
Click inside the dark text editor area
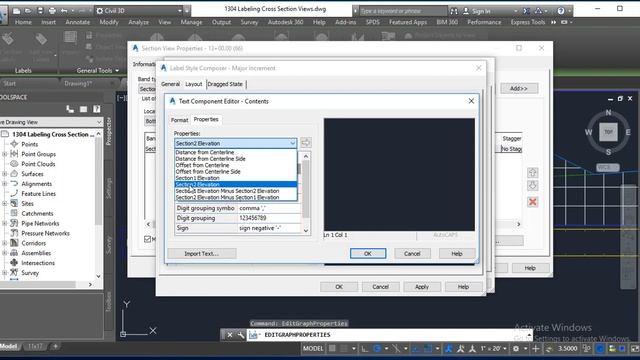[x=399, y=175]
